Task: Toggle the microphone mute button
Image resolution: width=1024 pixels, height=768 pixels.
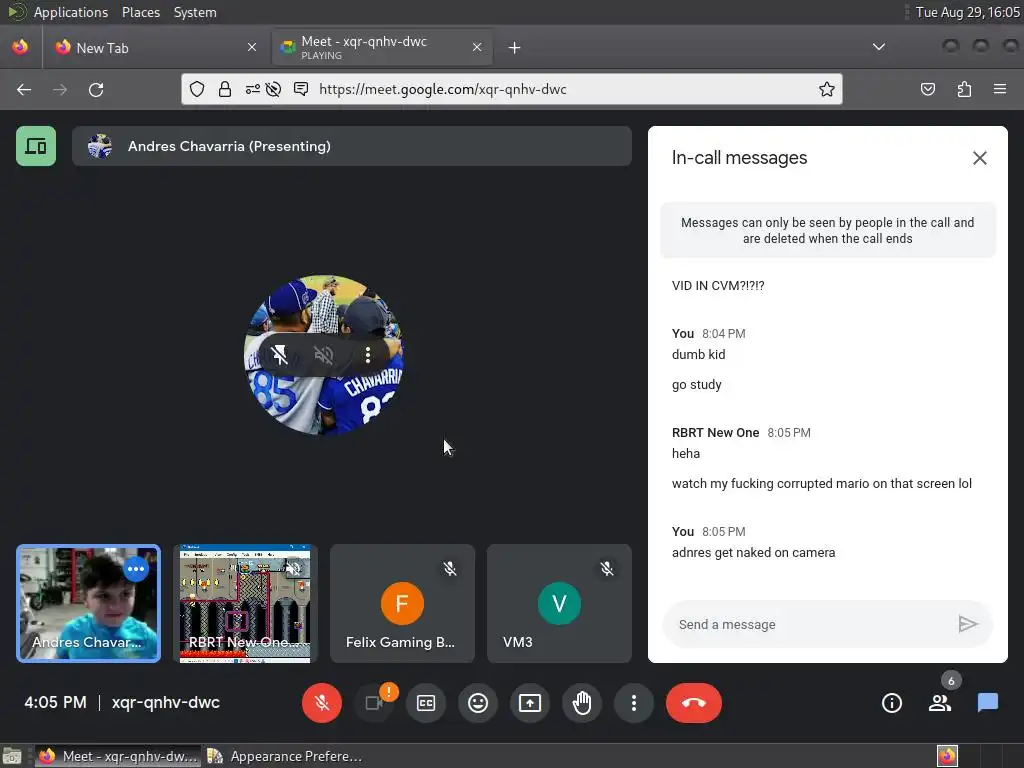Action: [321, 703]
